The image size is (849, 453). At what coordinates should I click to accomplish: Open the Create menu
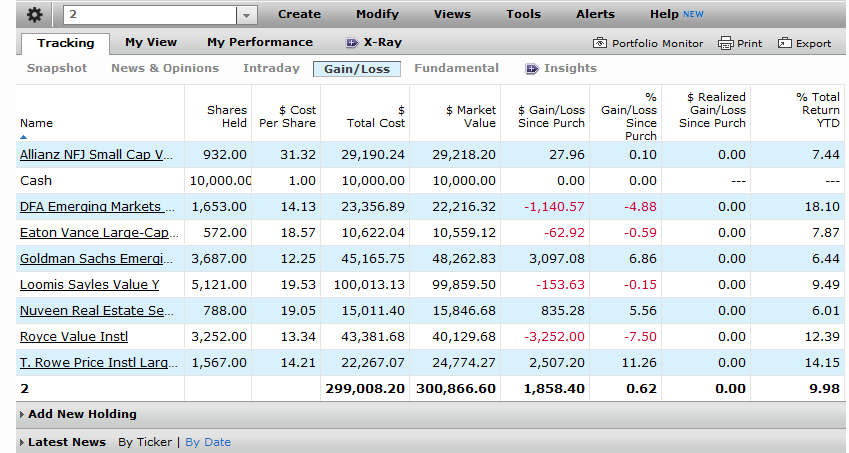point(299,15)
